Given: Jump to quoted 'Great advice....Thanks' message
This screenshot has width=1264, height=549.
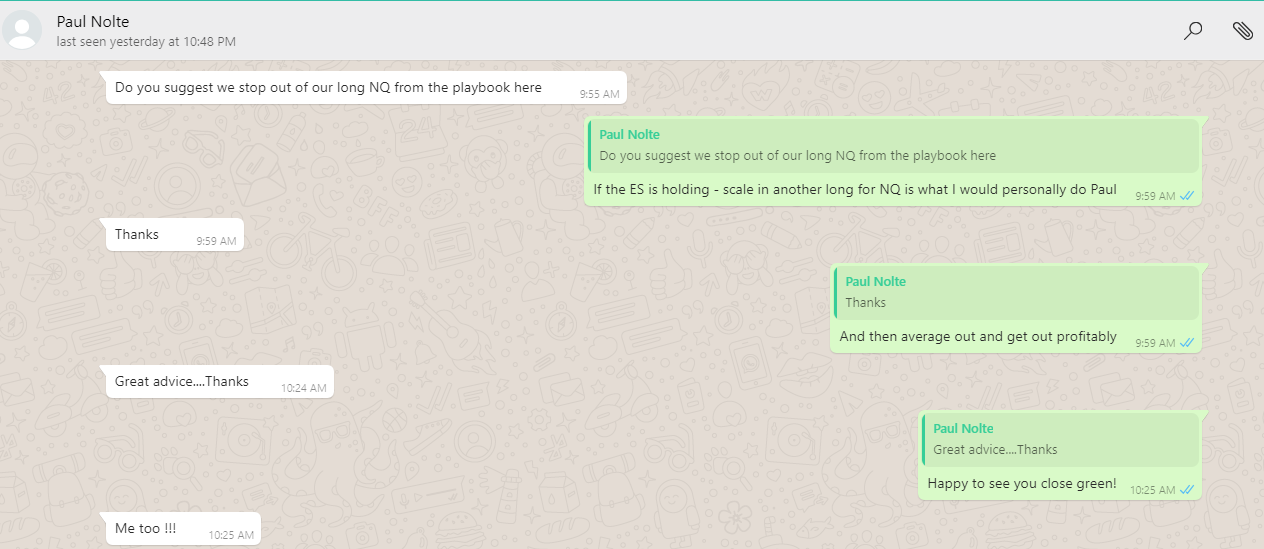Looking at the screenshot, I should click(1059, 440).
